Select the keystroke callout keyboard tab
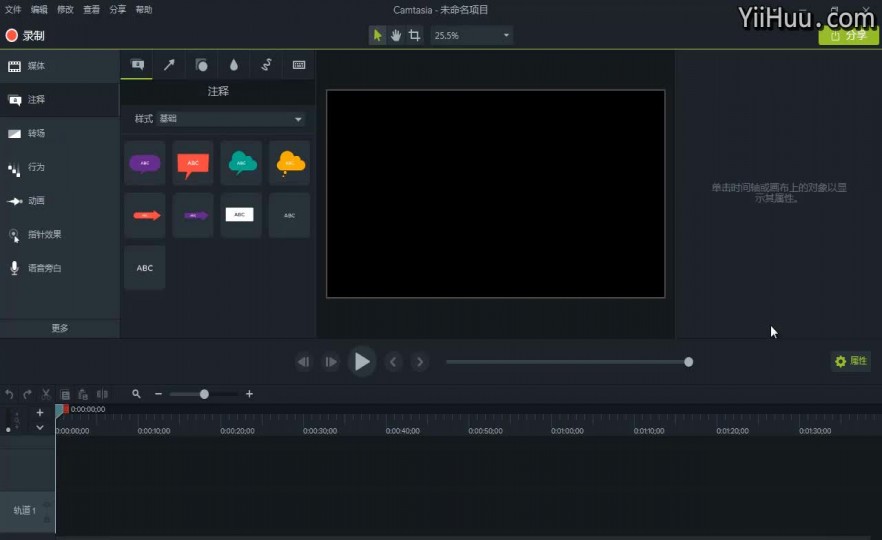882x540 pixels. (x=299, y=65)
